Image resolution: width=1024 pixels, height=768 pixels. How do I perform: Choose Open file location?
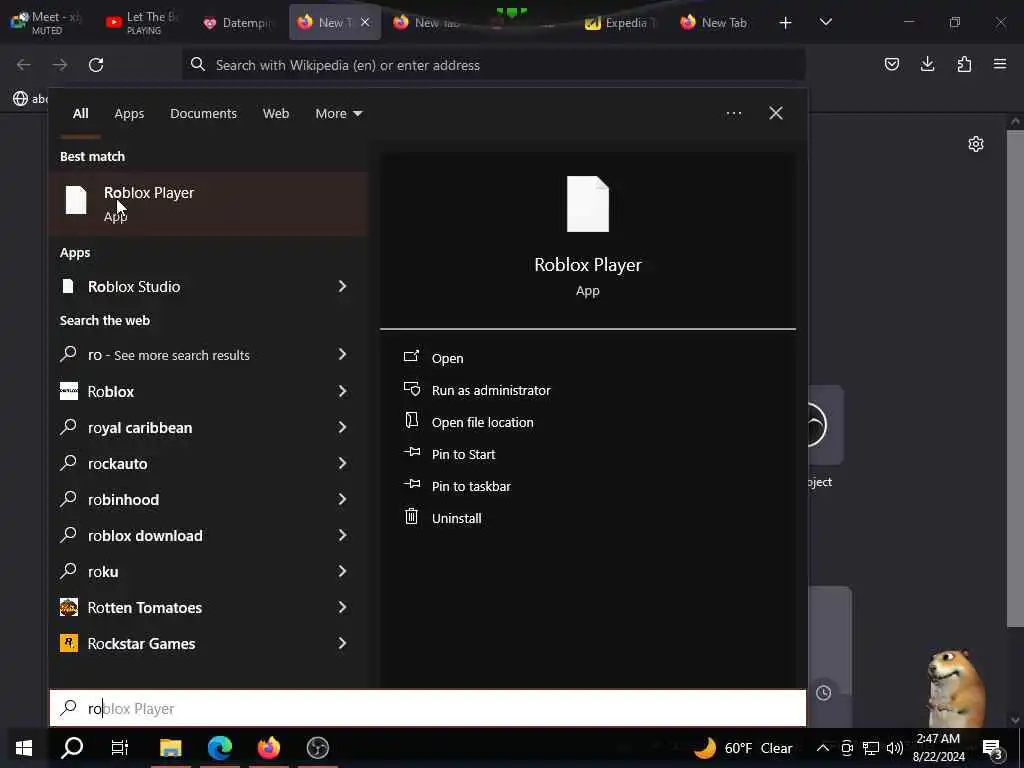[483, 423]
